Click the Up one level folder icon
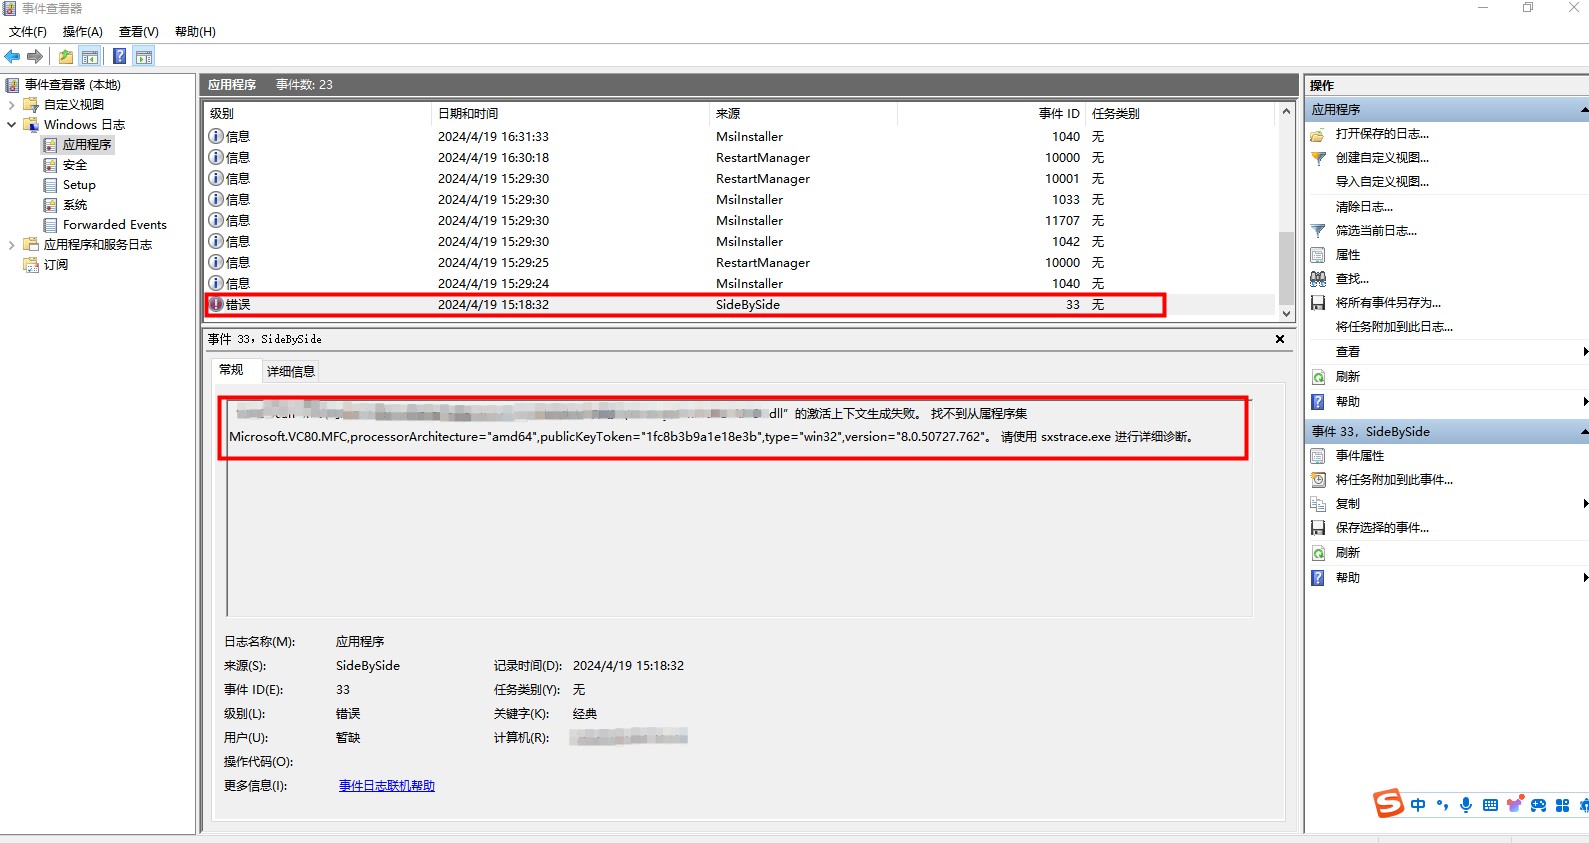Screen dimensions: 1589x843 (66, 56)
